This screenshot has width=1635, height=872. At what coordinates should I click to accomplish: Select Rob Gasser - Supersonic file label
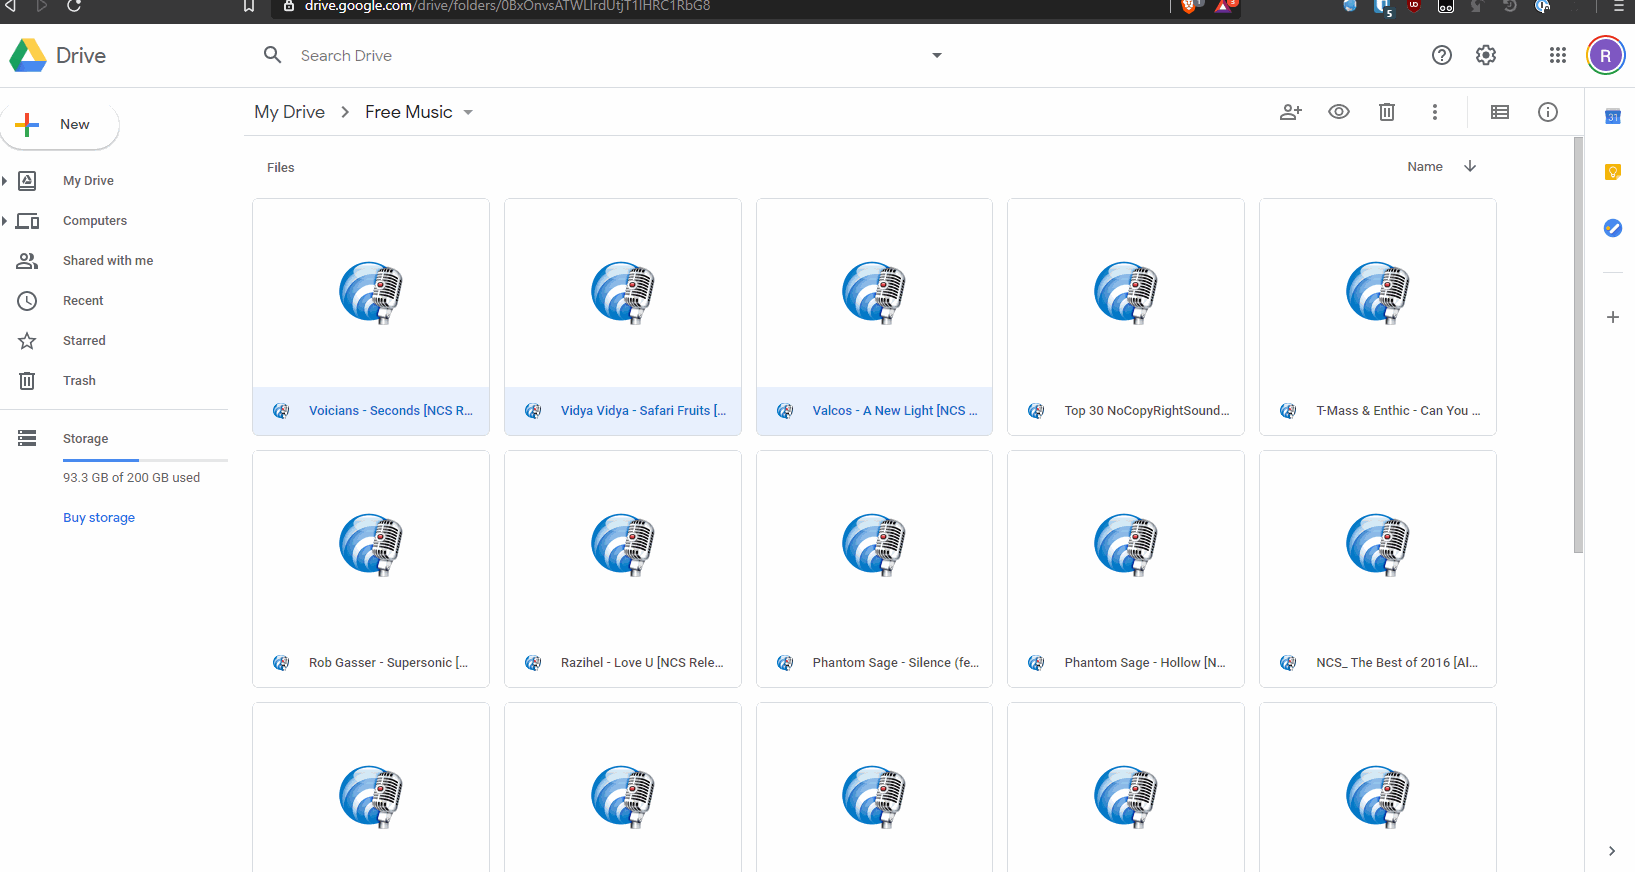point(388,663)
